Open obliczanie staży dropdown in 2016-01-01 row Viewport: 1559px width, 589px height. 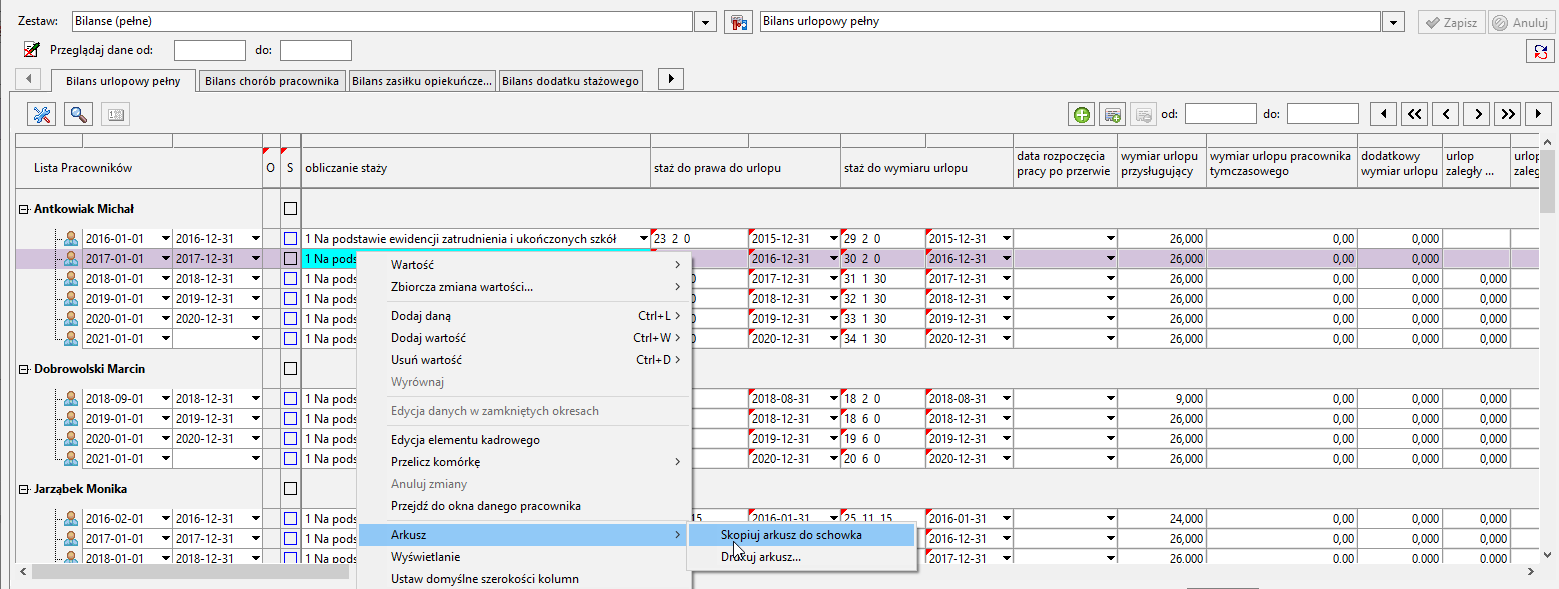[642, 239]
